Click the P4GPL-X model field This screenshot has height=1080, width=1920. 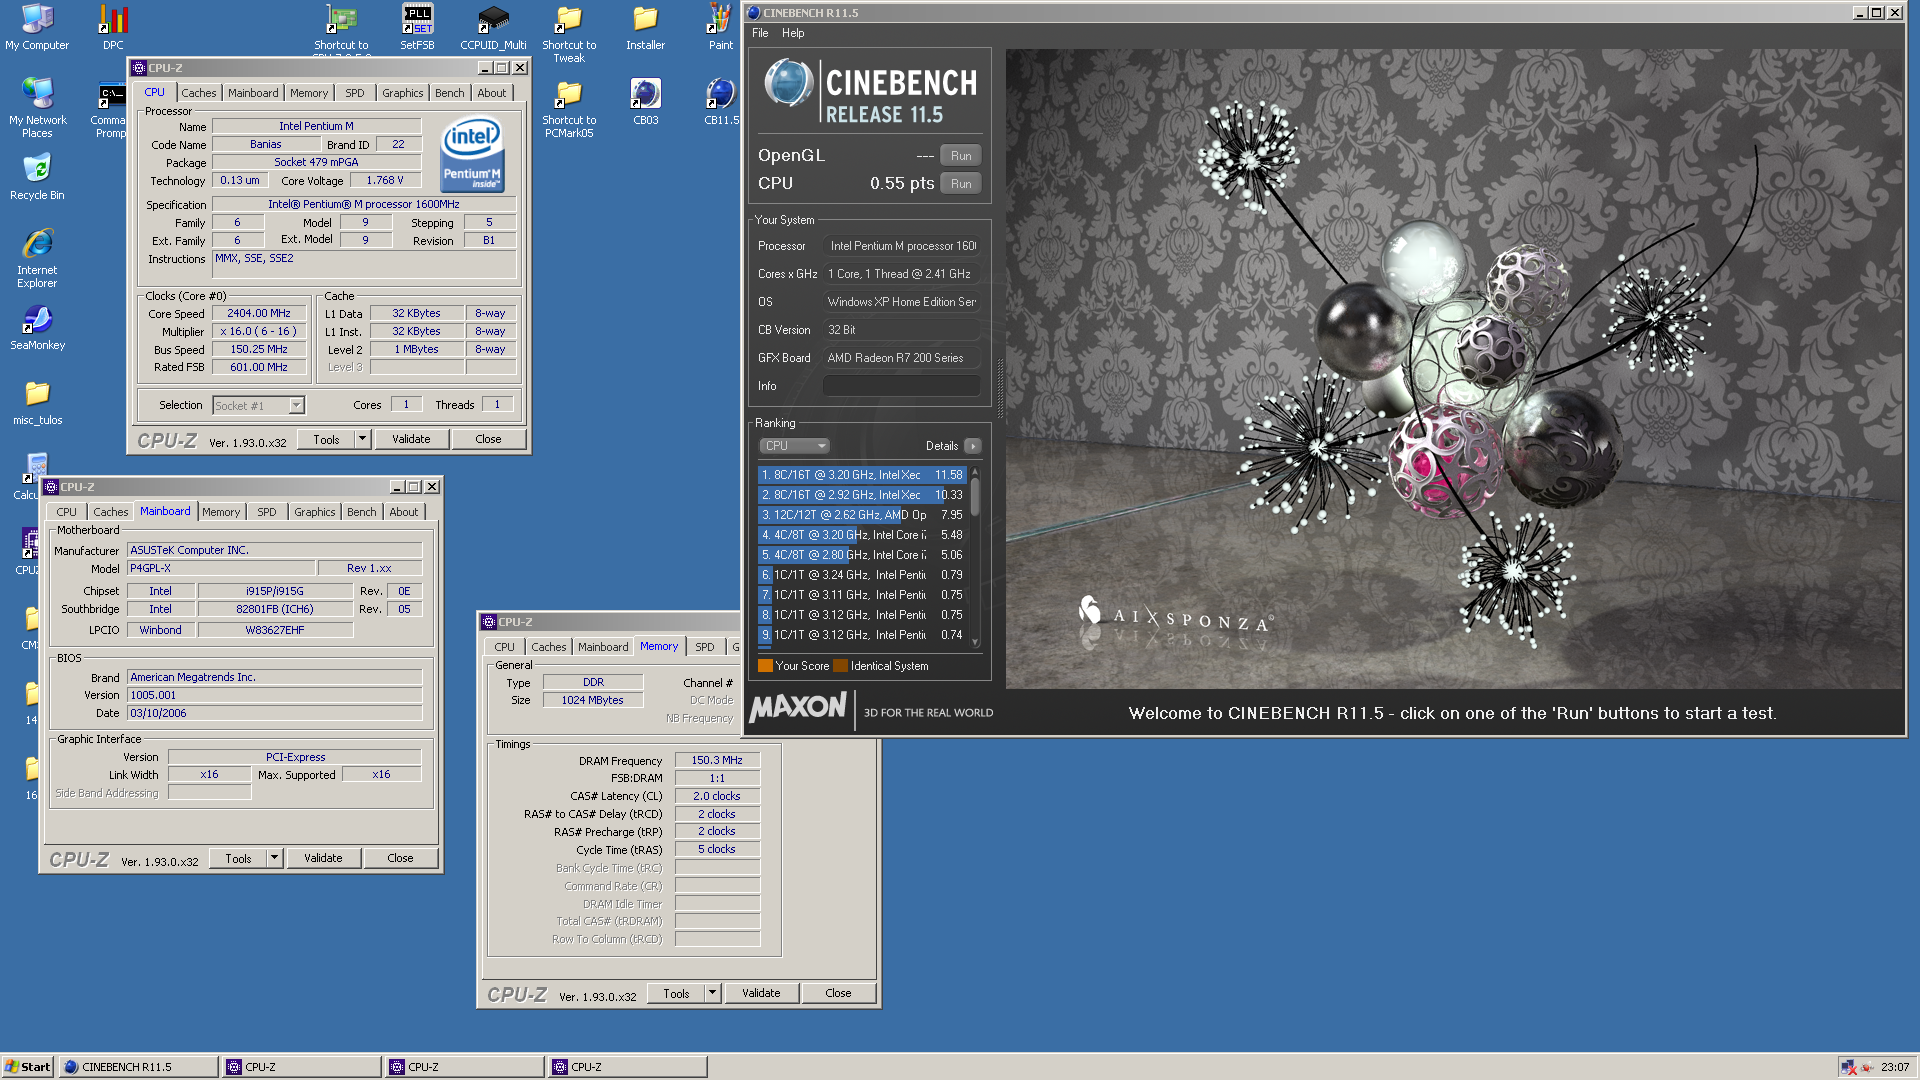pyautogui.click(x=221, y=568)
